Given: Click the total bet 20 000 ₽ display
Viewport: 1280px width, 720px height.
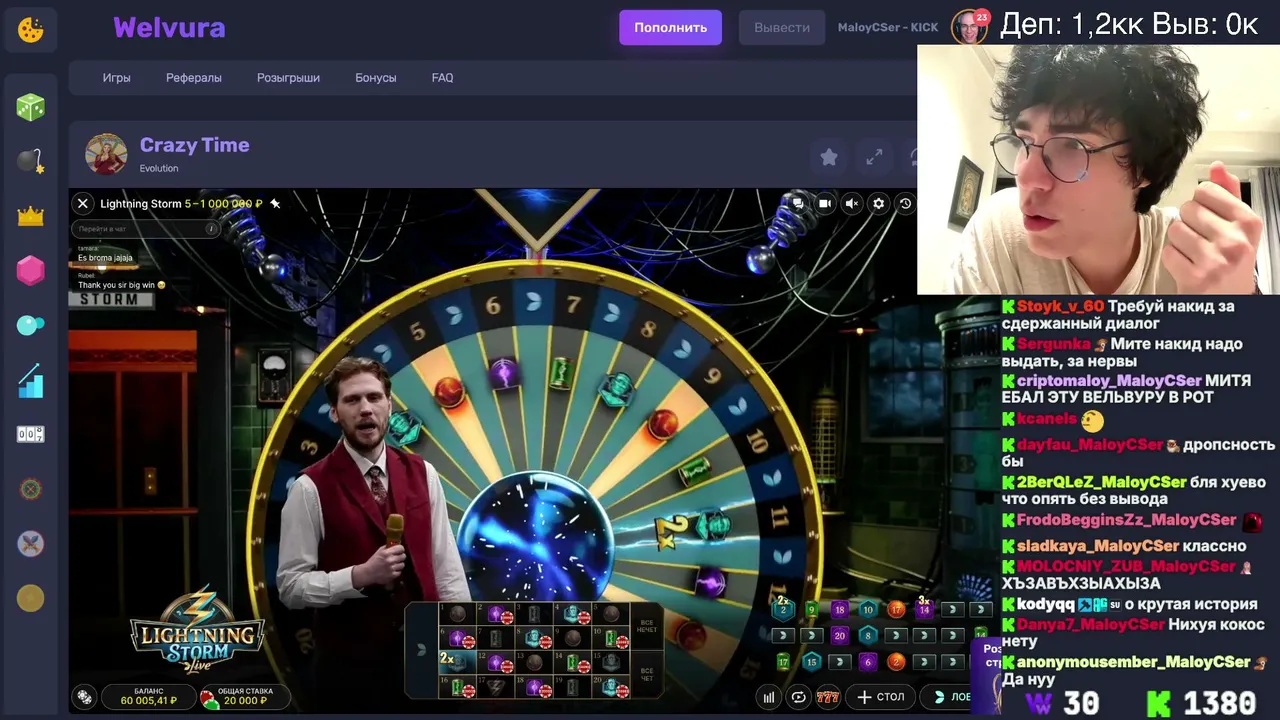Looking at the screenshot, I should pos(244,697).
